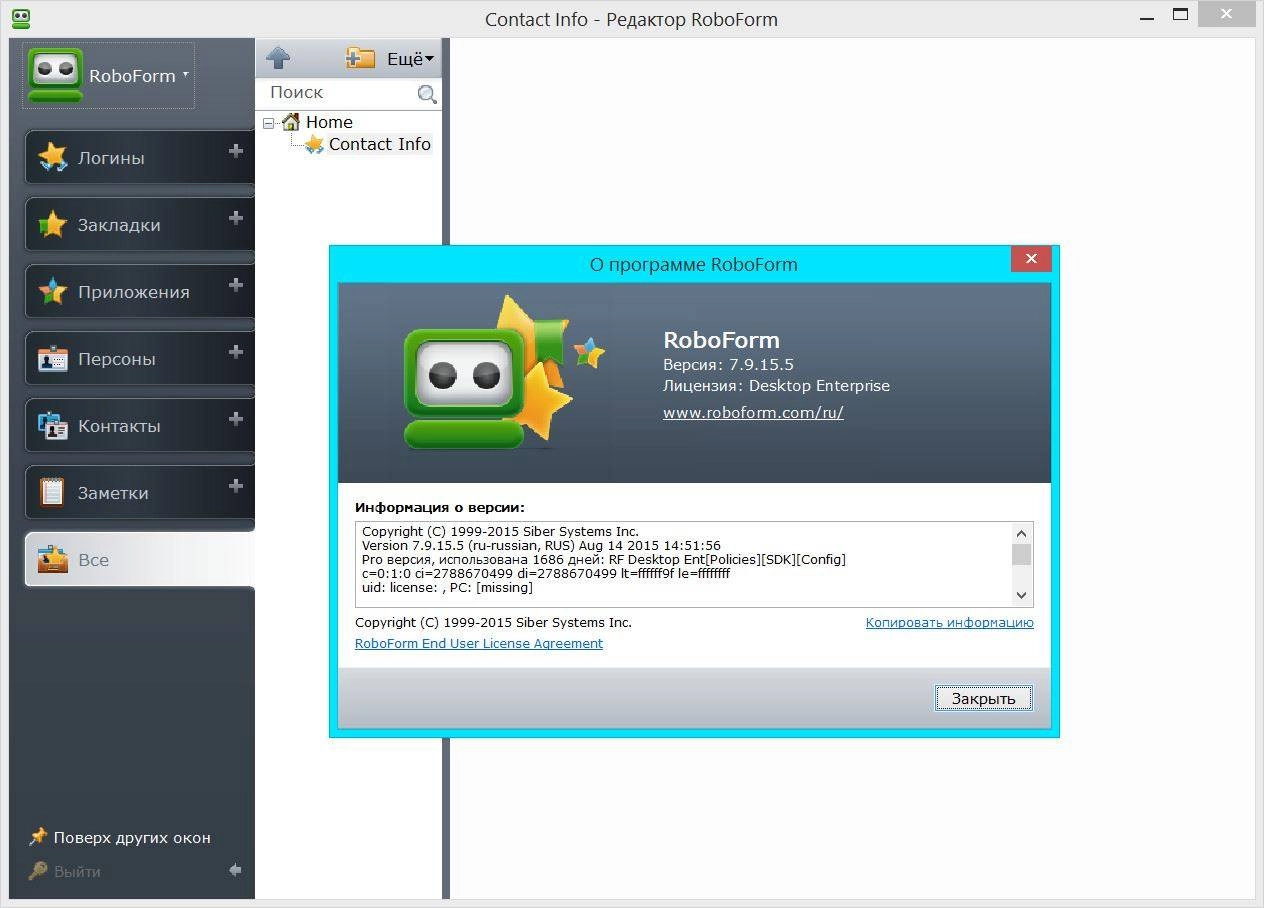Open RoboForm End User License Agreement
The height and width of the screenshot is (908, 1264).
point(479,643)
